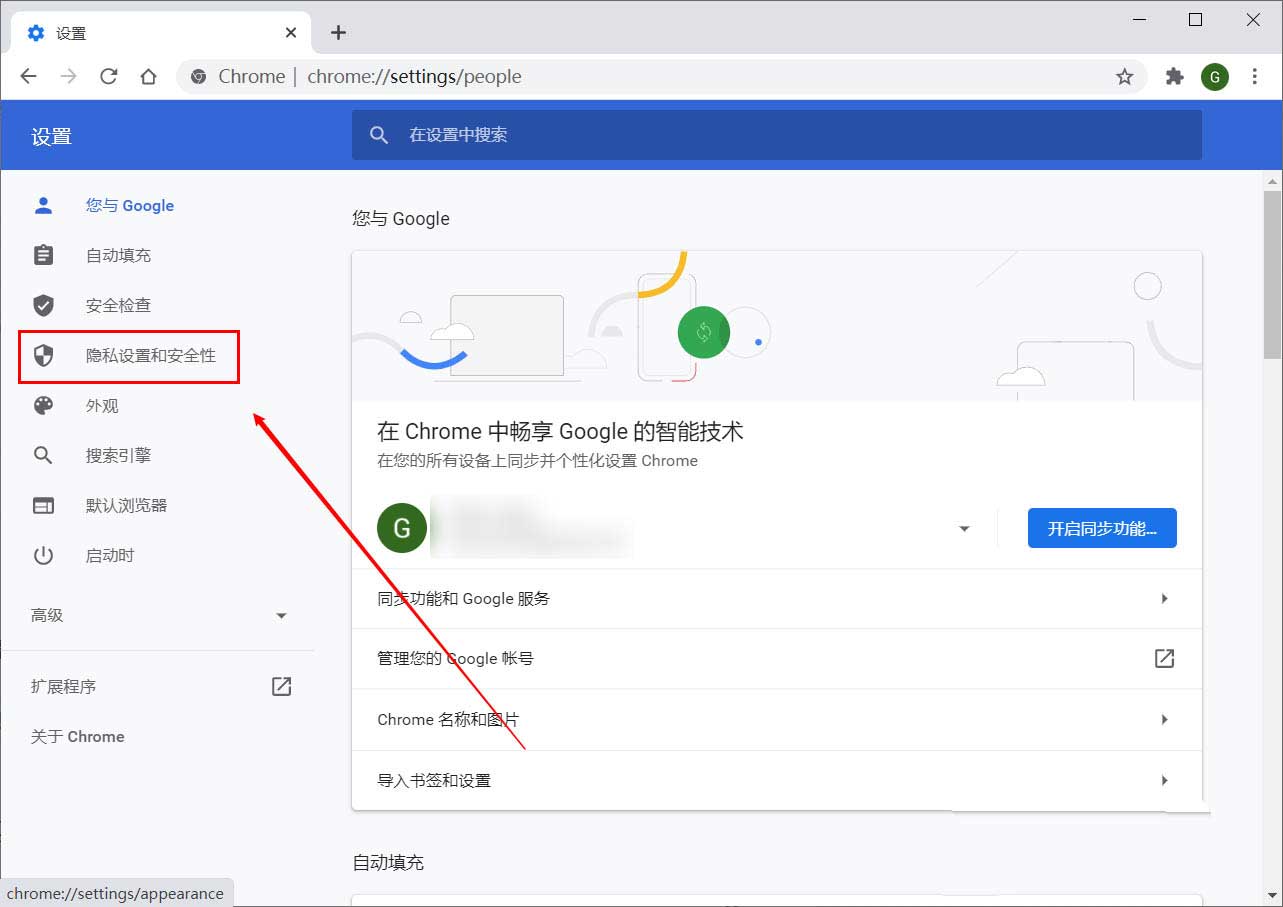This screenshot has height=907, width=1283.
Task: Expand the account dropdown arrow in sync card
Action: pyautogui.click(x=964, y=529)
